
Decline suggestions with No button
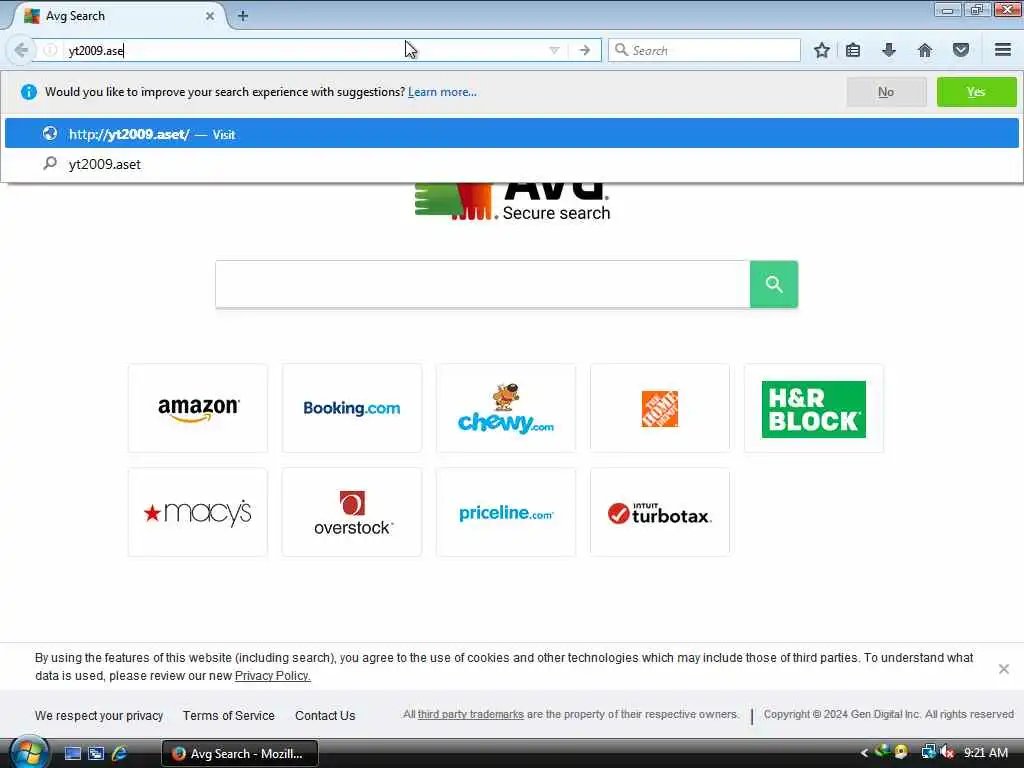[886, 92]
